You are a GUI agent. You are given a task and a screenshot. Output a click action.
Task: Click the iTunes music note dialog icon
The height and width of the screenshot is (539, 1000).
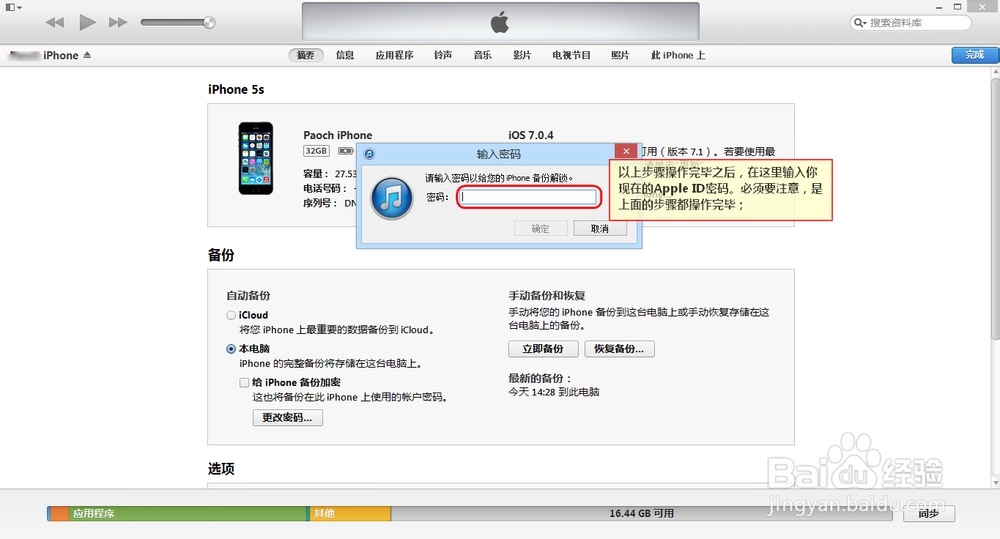point(392,198)
